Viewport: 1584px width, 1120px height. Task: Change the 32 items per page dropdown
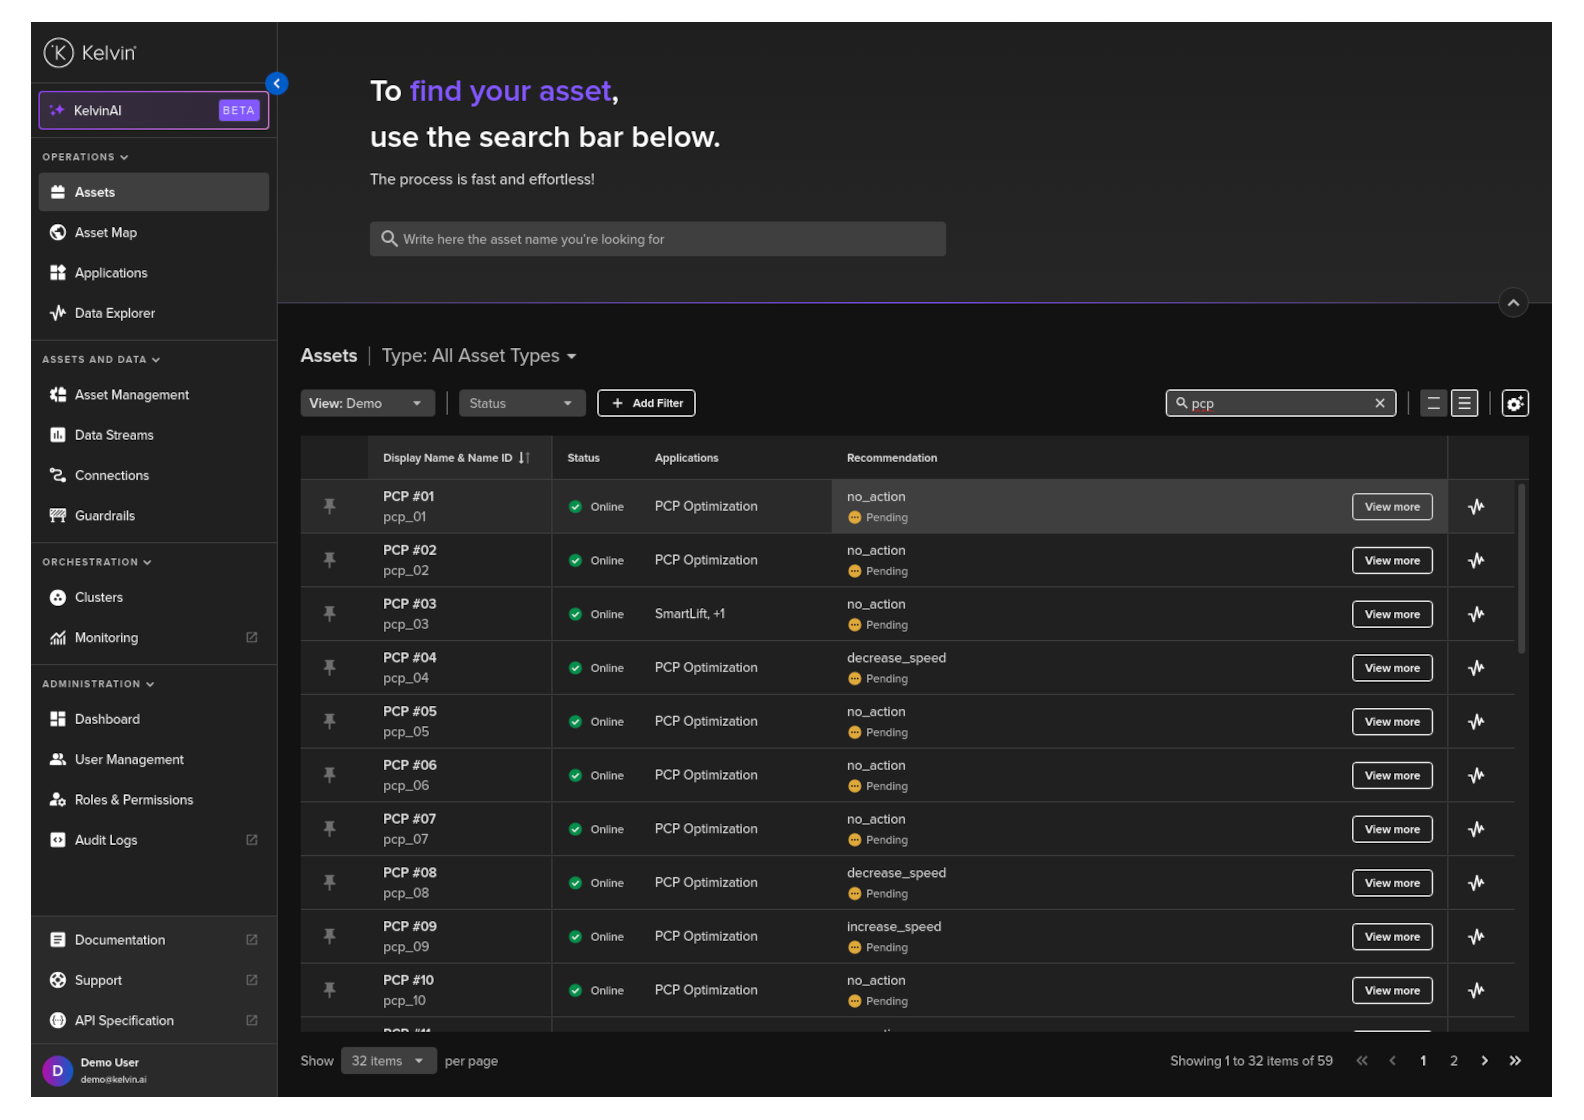[x=388, y=1061]
